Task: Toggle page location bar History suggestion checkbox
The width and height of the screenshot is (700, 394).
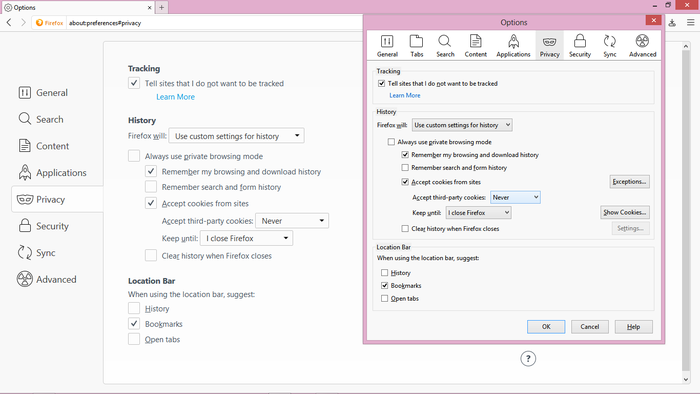Action: click(x=134, y=308)
